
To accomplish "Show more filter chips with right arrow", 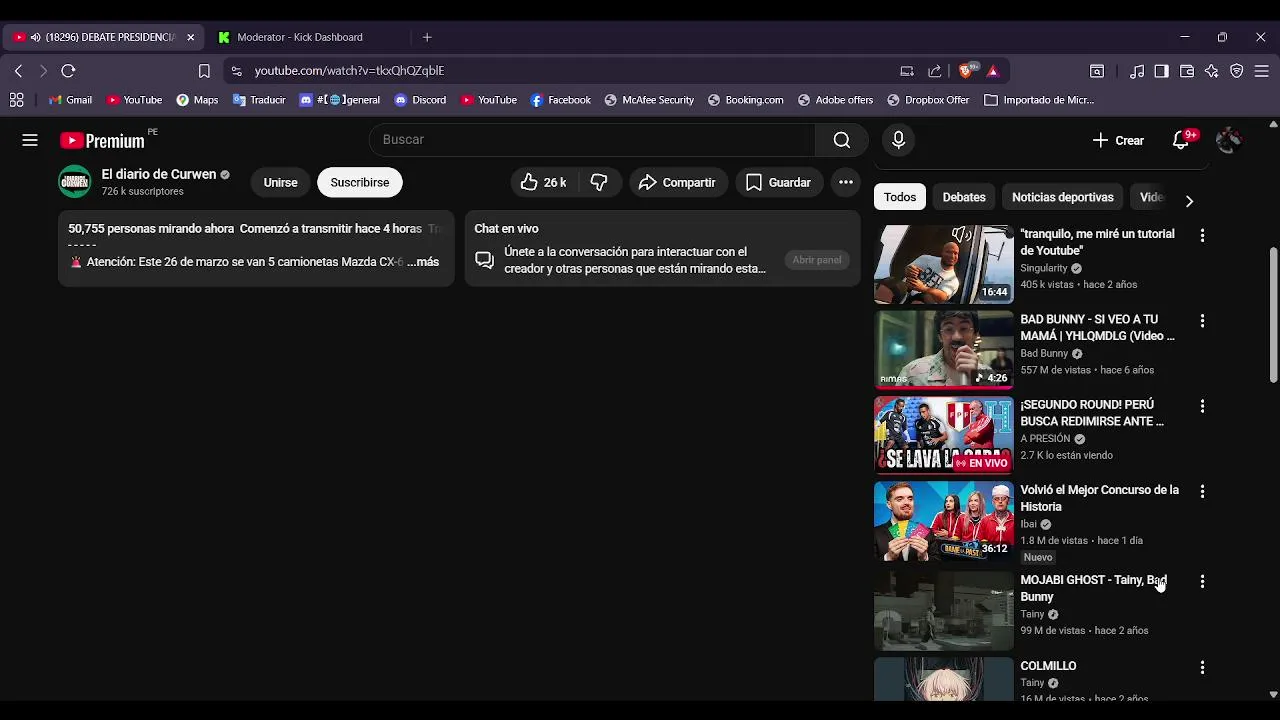I will coord(1189,201).
